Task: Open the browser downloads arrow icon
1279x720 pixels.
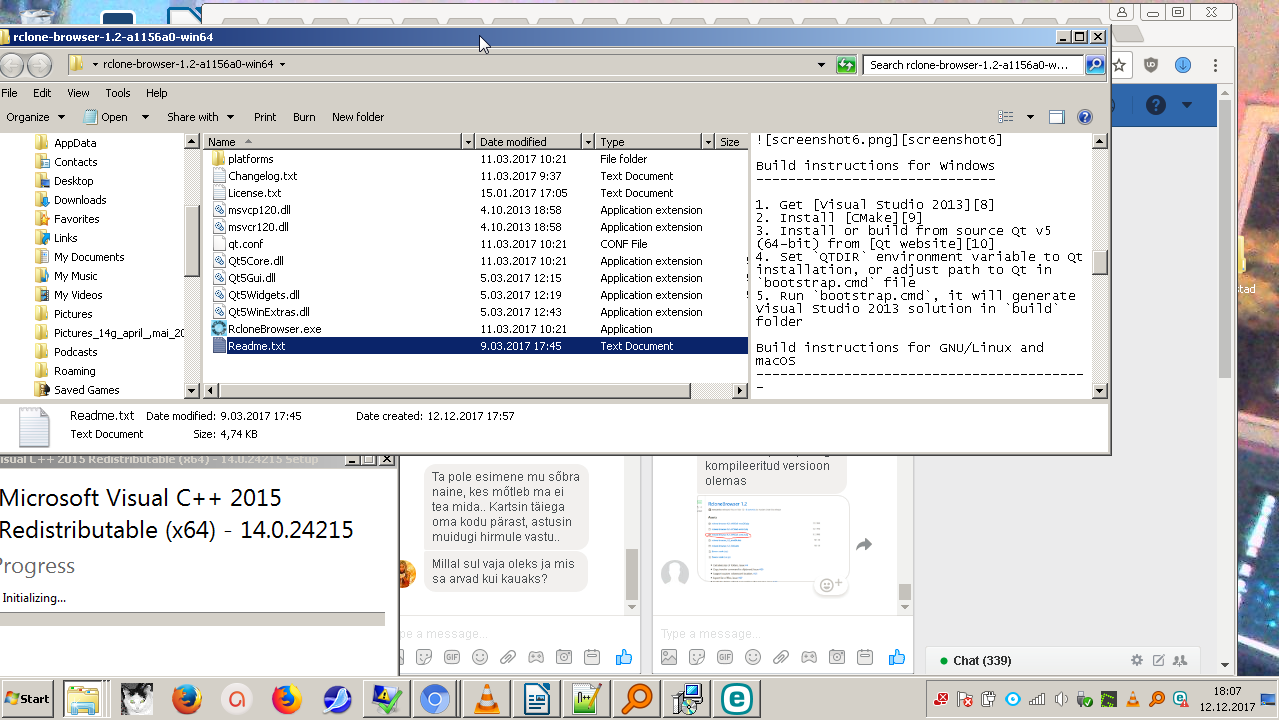Action: pos(1182,65)
